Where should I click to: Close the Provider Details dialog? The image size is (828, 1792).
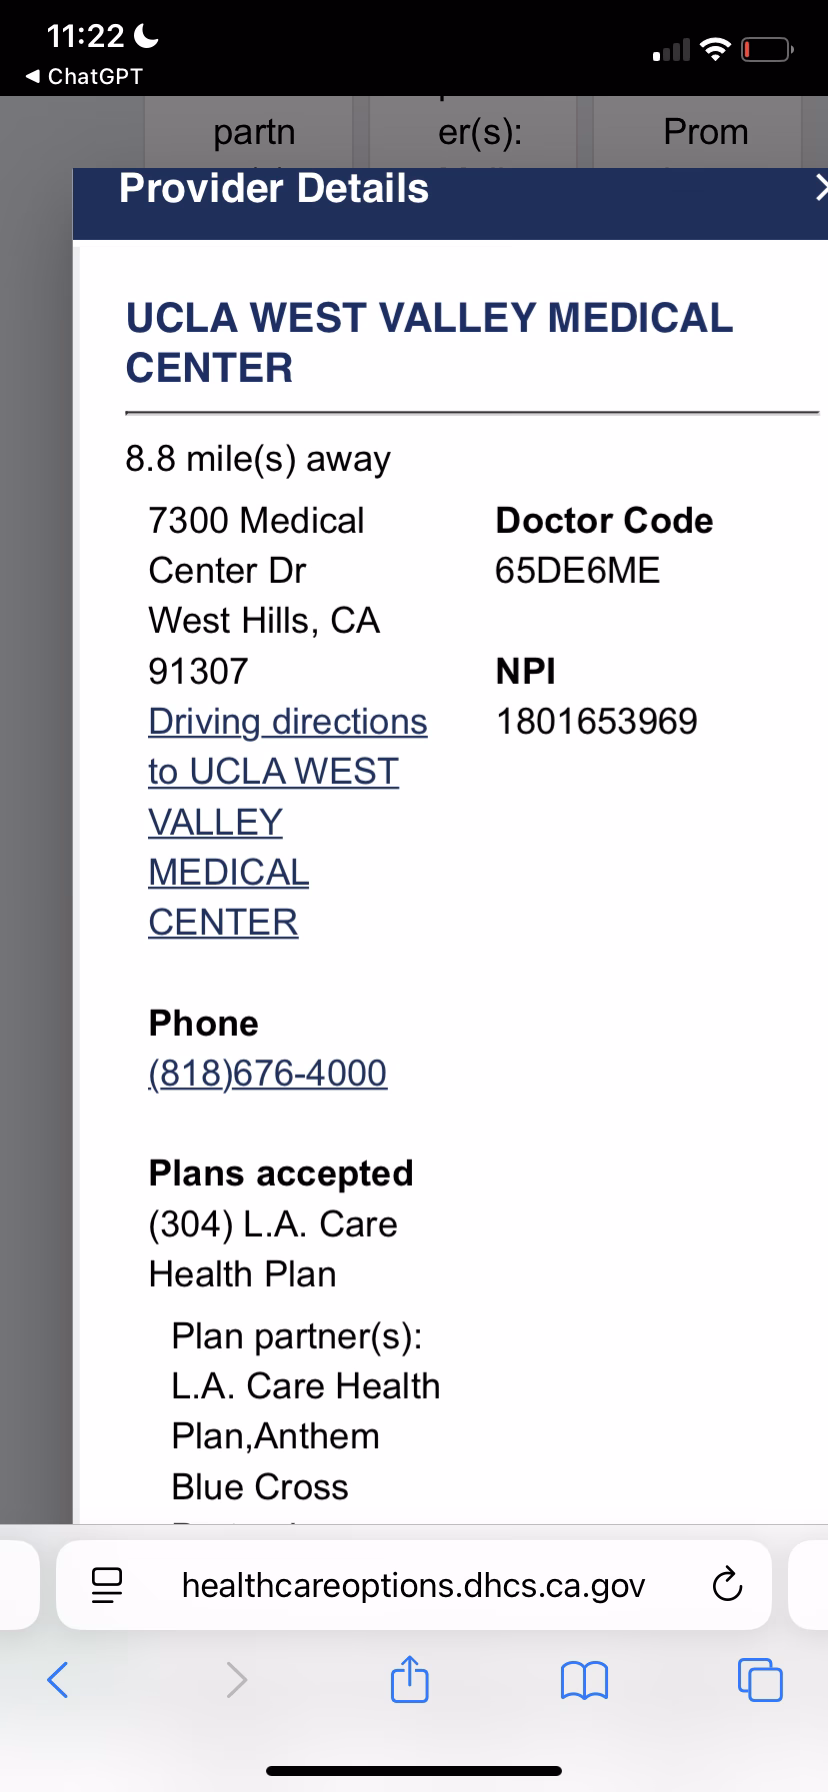(820, 188)
